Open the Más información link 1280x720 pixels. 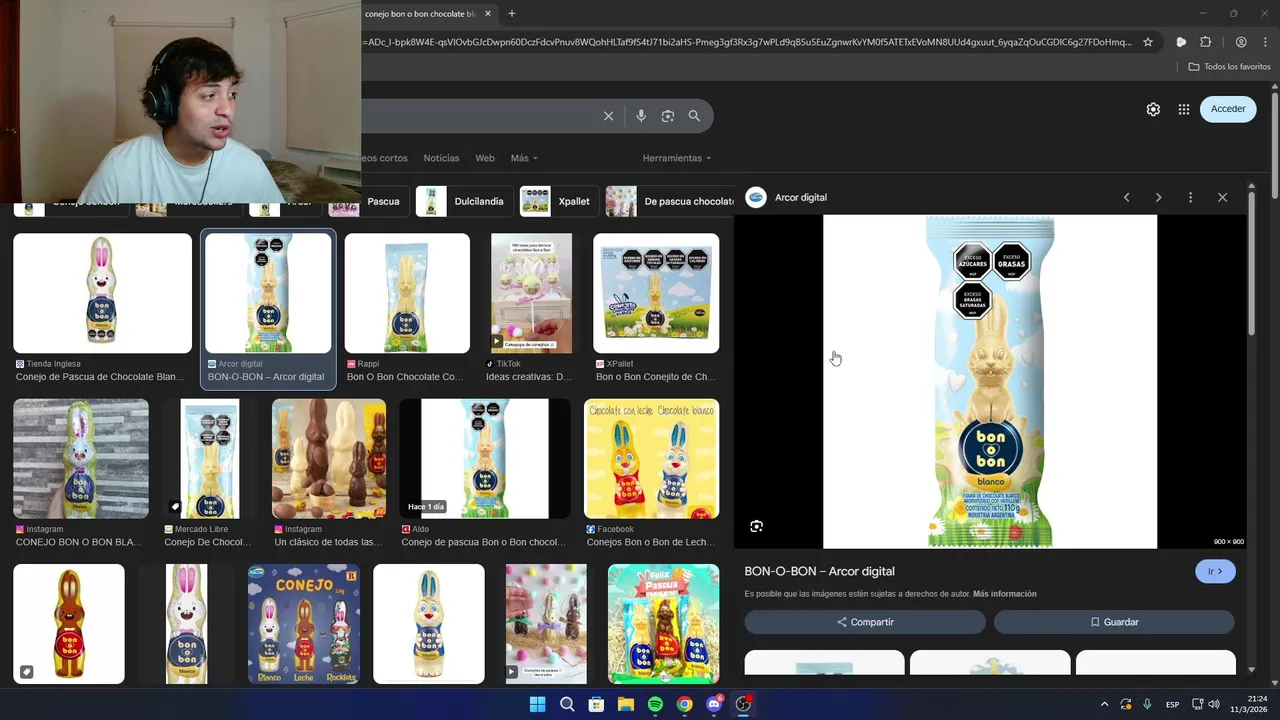[x=1004, y=594]
